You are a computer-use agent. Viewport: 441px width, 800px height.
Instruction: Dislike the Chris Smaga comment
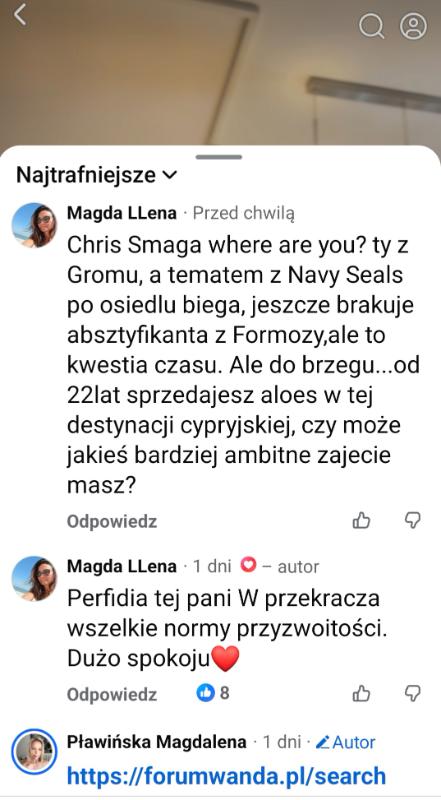[x=412, y=520]
